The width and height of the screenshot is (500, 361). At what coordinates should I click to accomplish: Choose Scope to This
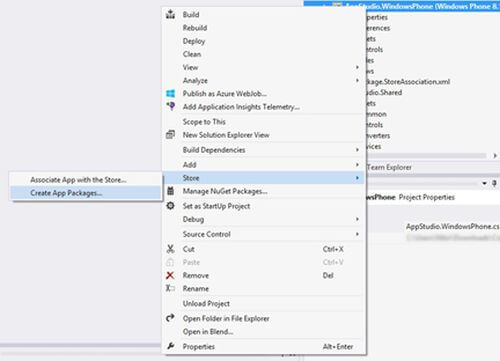click(204, 122)
